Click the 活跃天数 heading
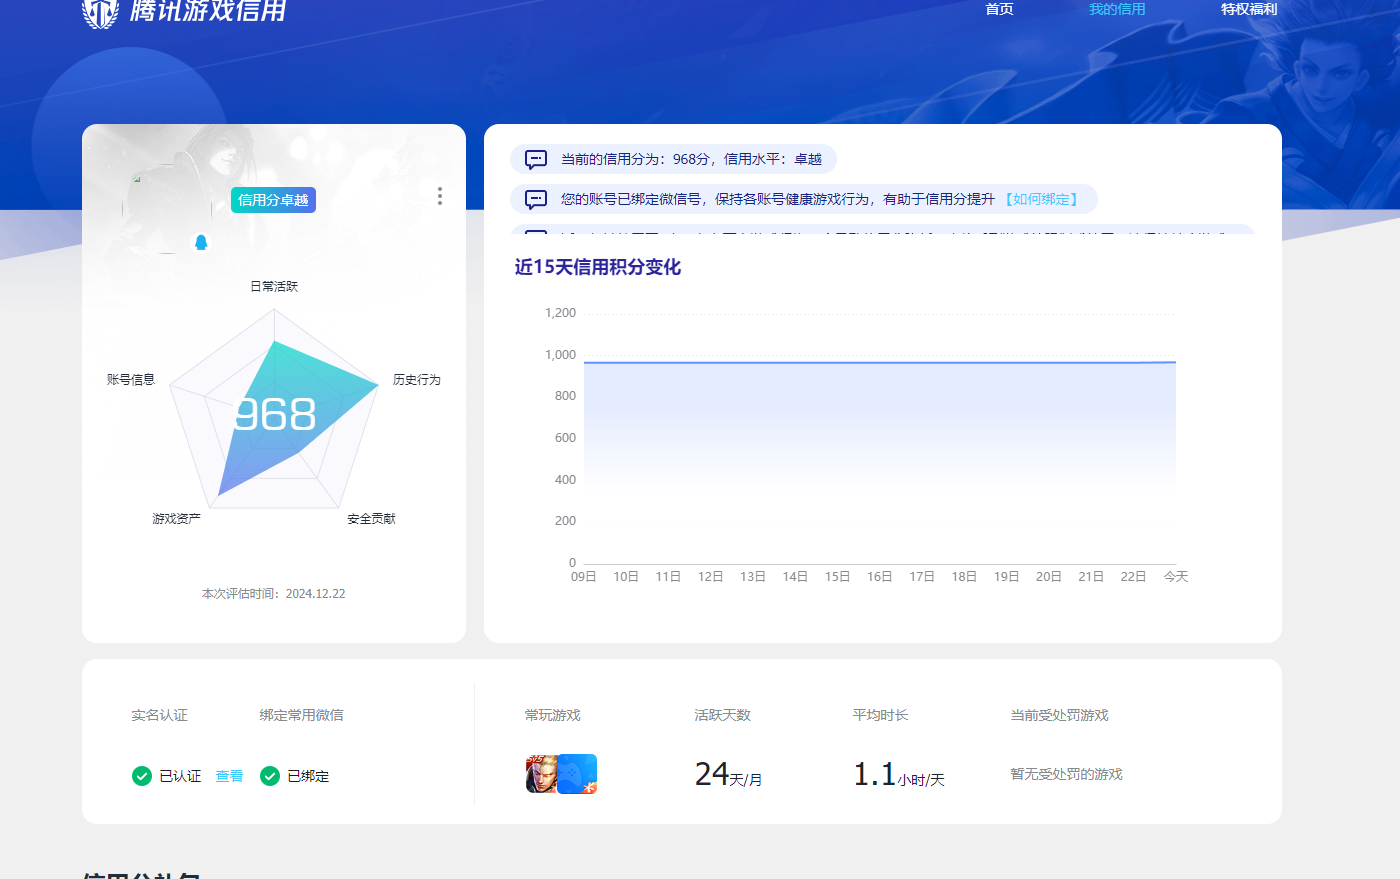The height and width of the screenshot is (879, 1400). [x=722, y=715]
